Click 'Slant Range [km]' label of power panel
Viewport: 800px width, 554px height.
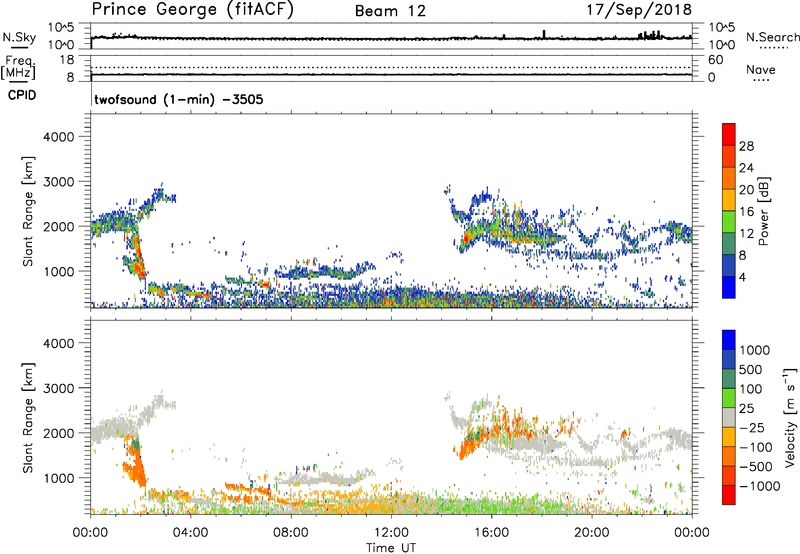click(28, 211)
